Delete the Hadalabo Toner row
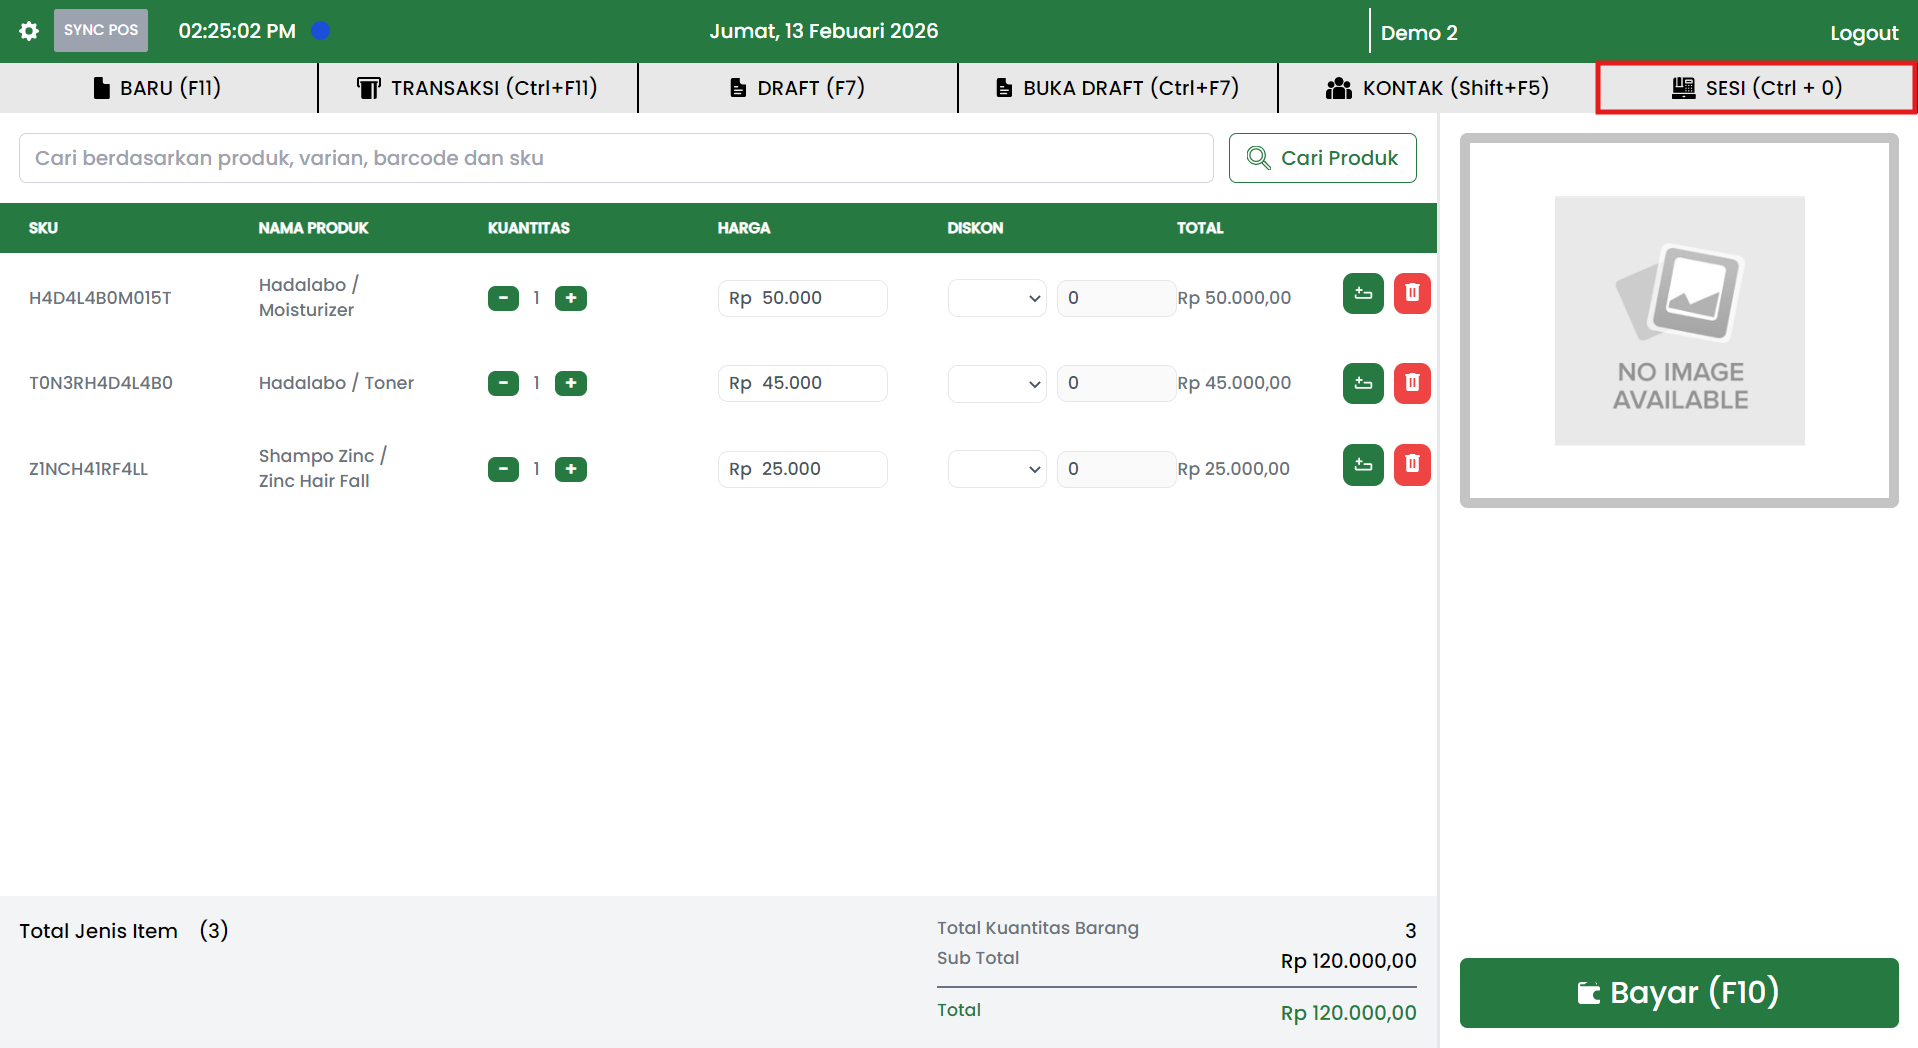 (1411, 383)
